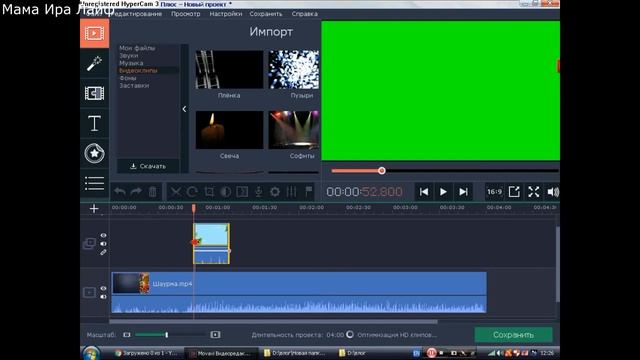The image size is (640, 360).
Task: Select the Свеча video clip thumbnail
Action: coord(229,130)
